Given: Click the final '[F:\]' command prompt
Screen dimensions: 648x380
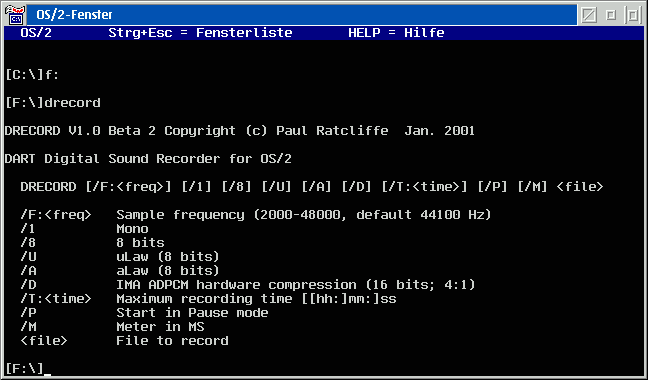Looking at the screenshot, I should [24, 369].
